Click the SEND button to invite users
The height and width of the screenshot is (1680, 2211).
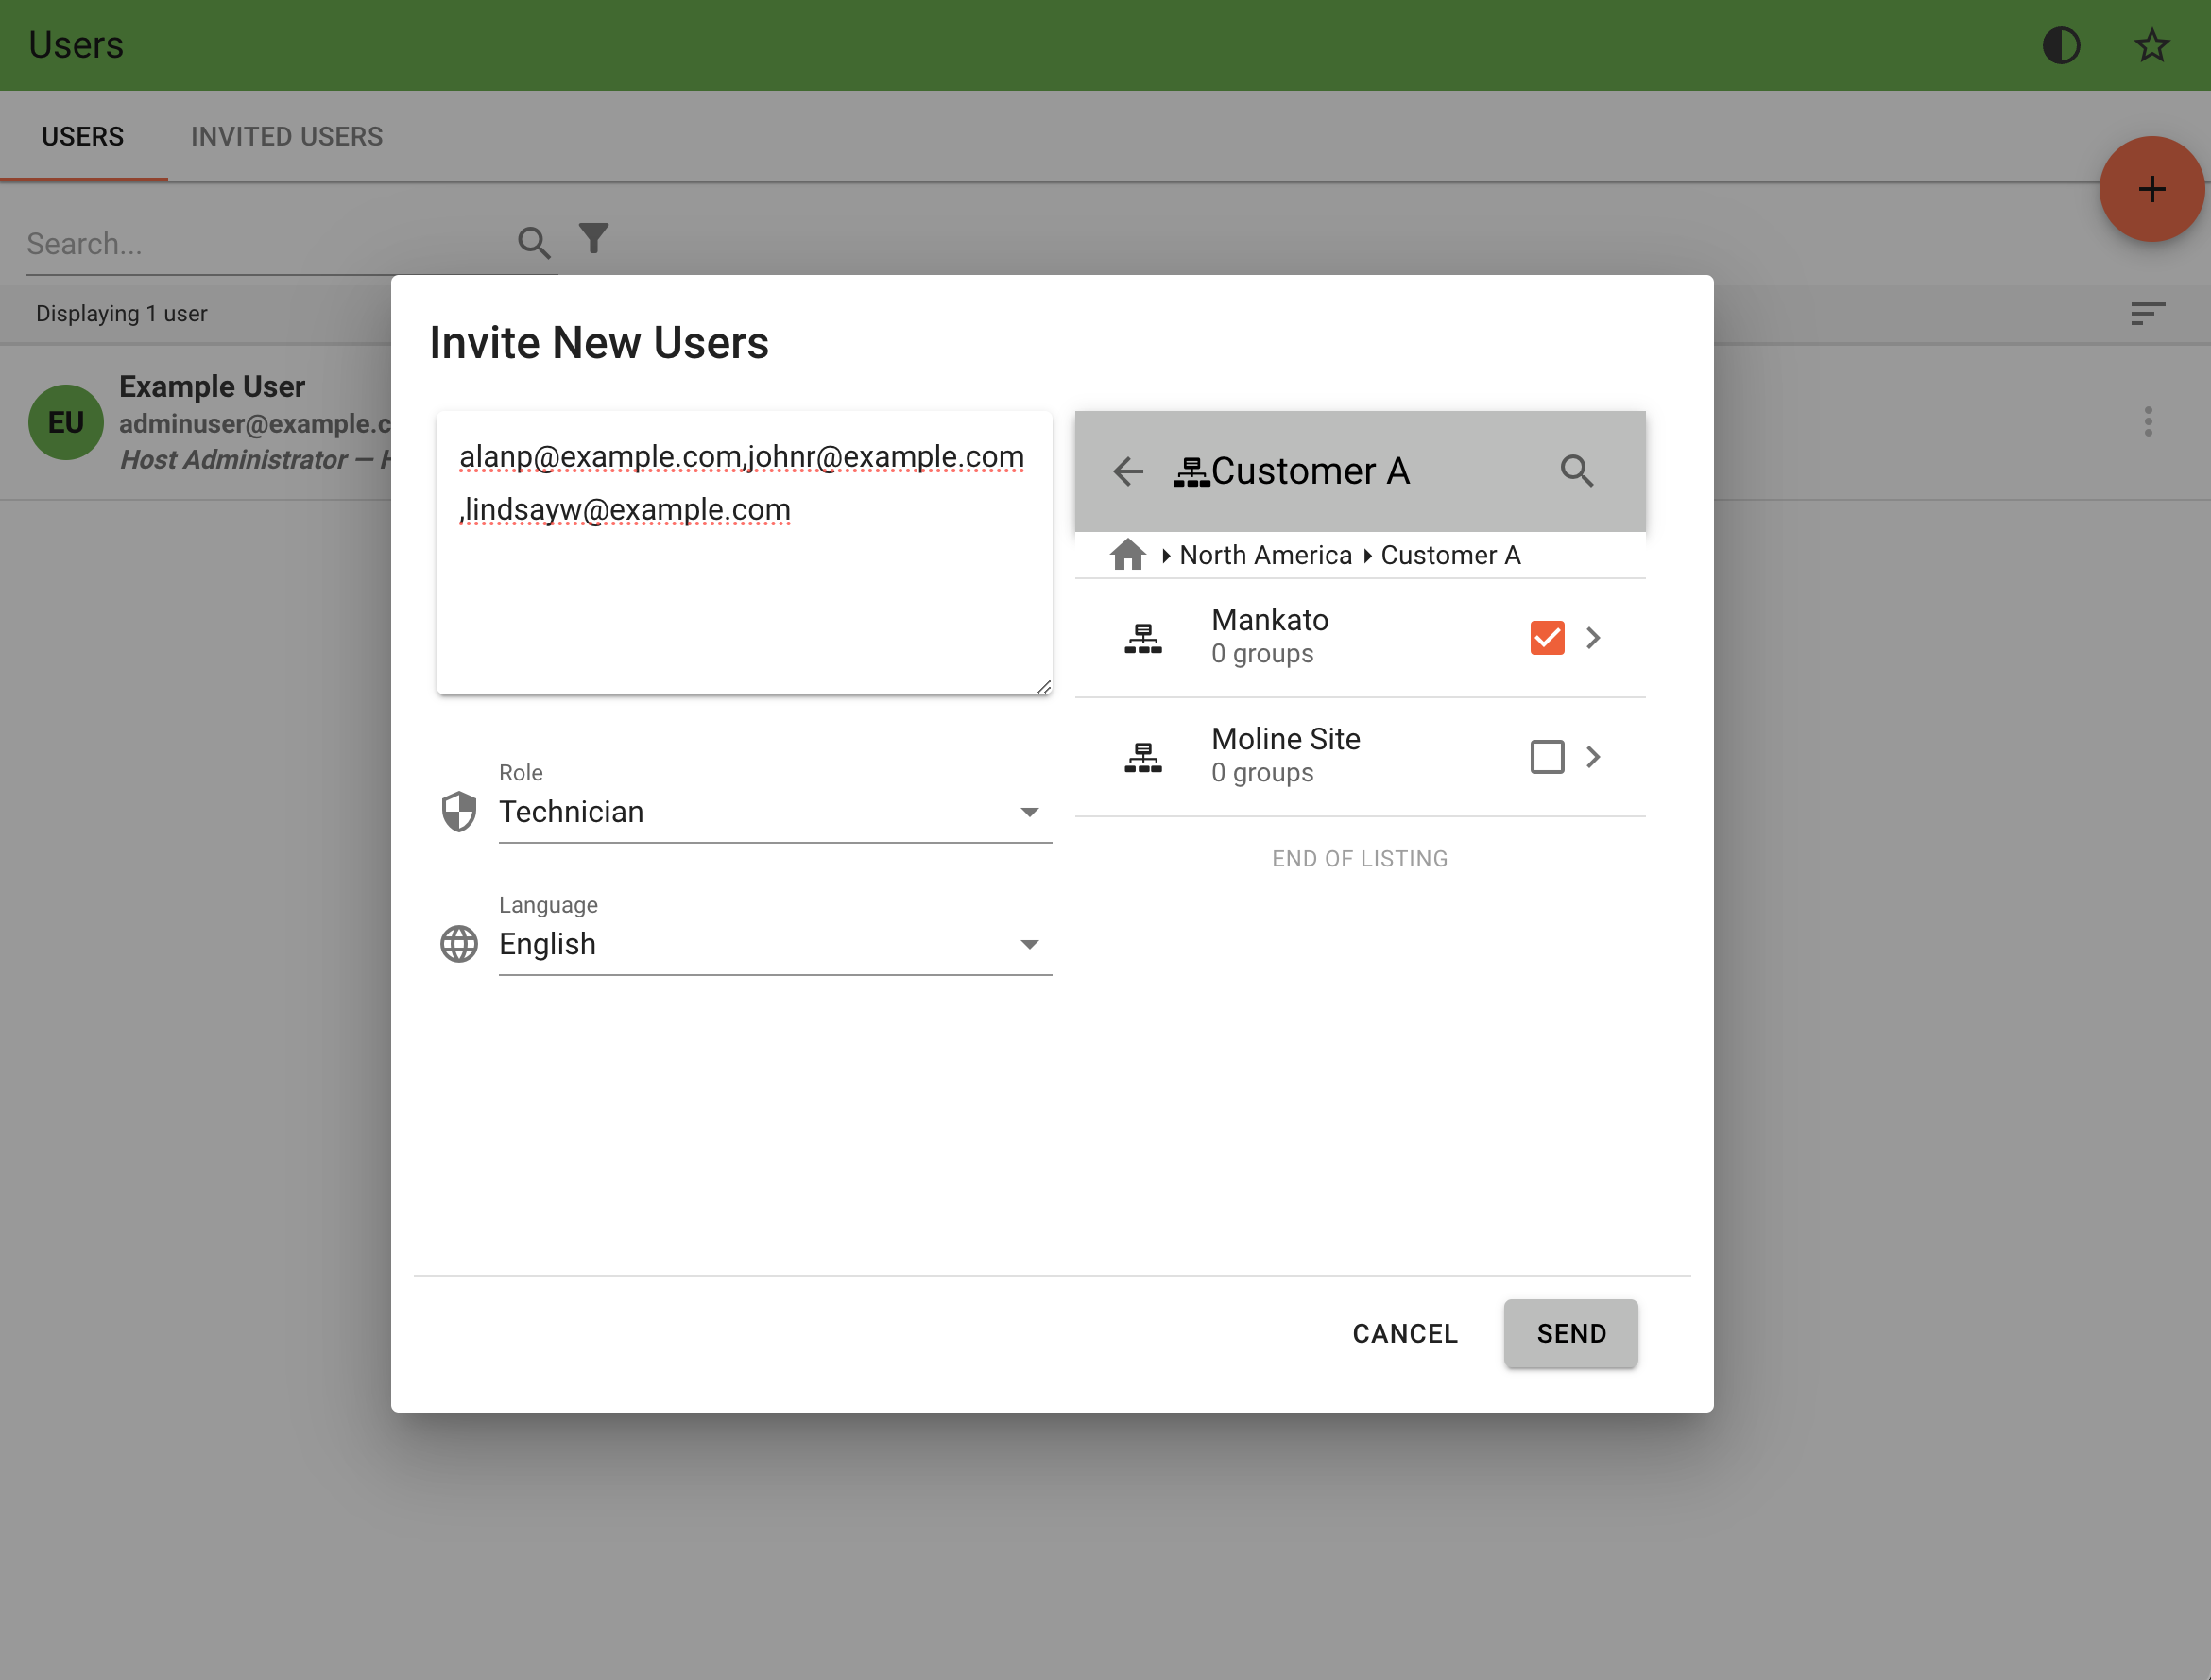coord(1570,1332)
